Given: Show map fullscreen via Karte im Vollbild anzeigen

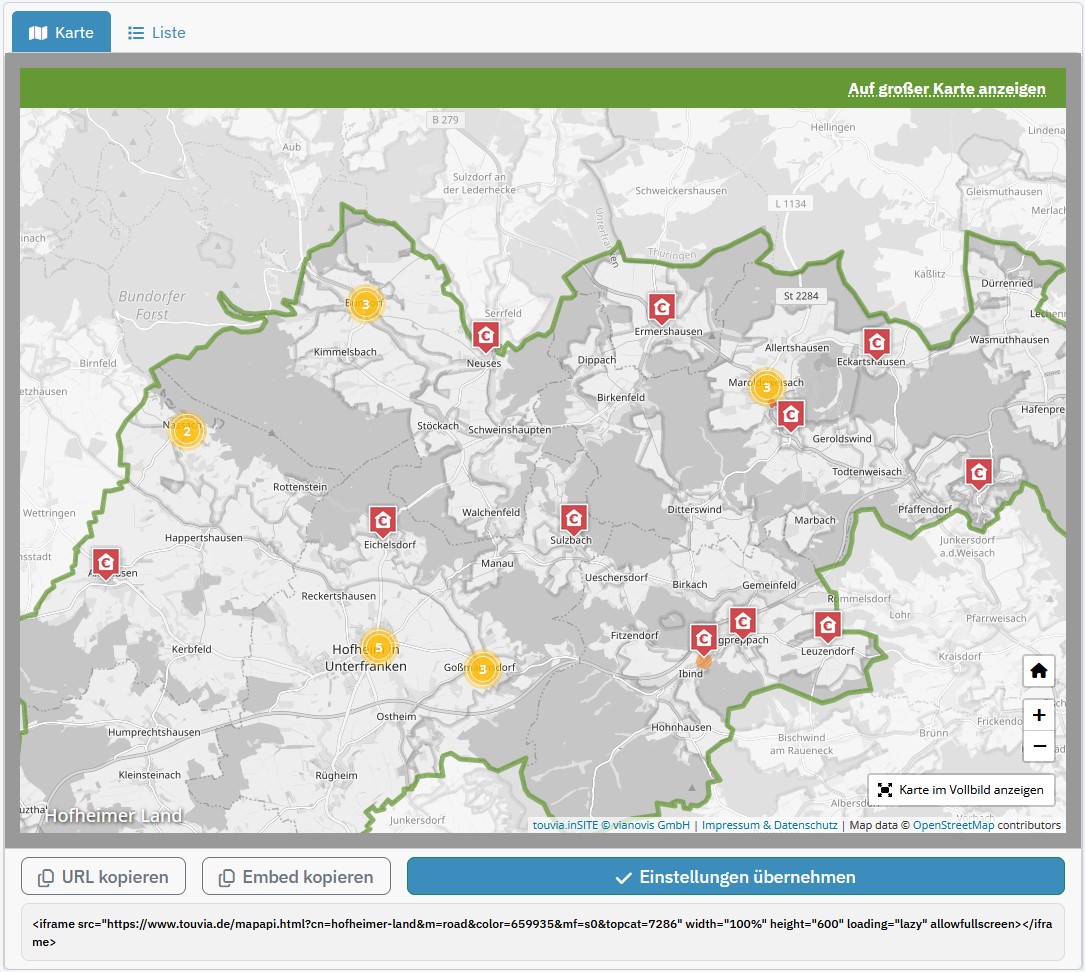Looking at the screenshot, I should coord(960,790).
